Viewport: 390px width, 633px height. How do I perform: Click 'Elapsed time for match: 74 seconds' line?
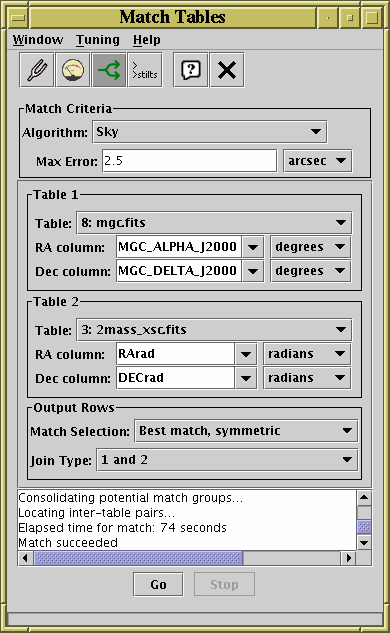click(x=122, y=528)
